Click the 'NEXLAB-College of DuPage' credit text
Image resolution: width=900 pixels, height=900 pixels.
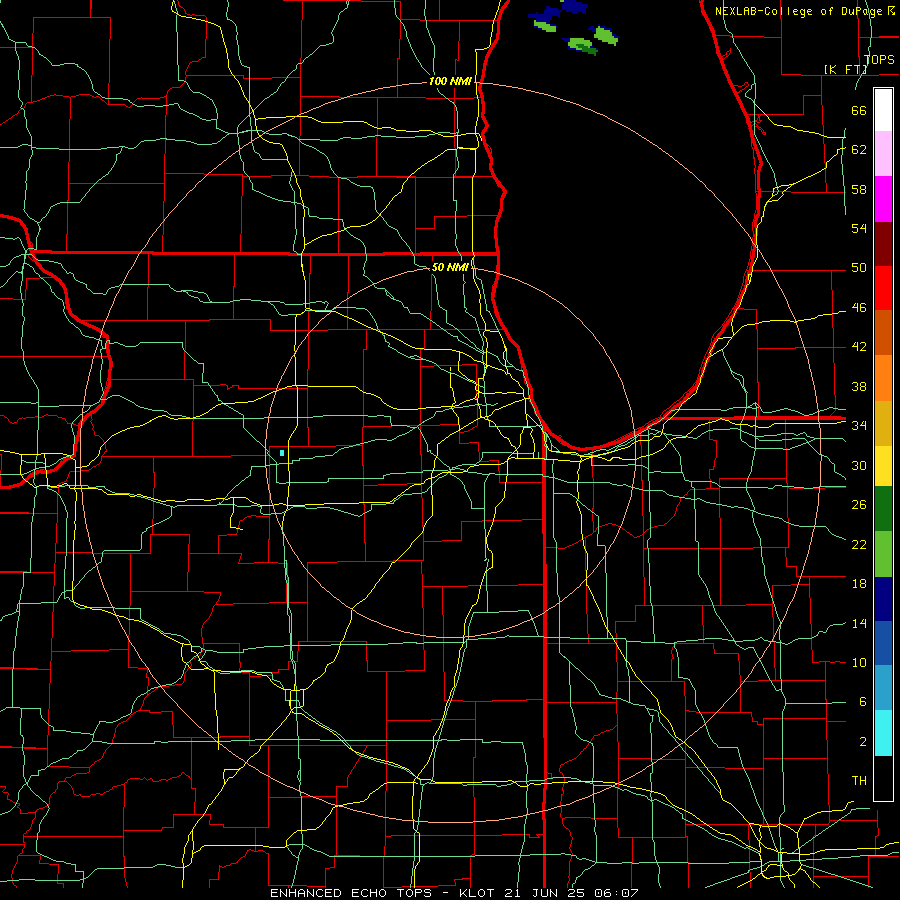tap(800, 11)
